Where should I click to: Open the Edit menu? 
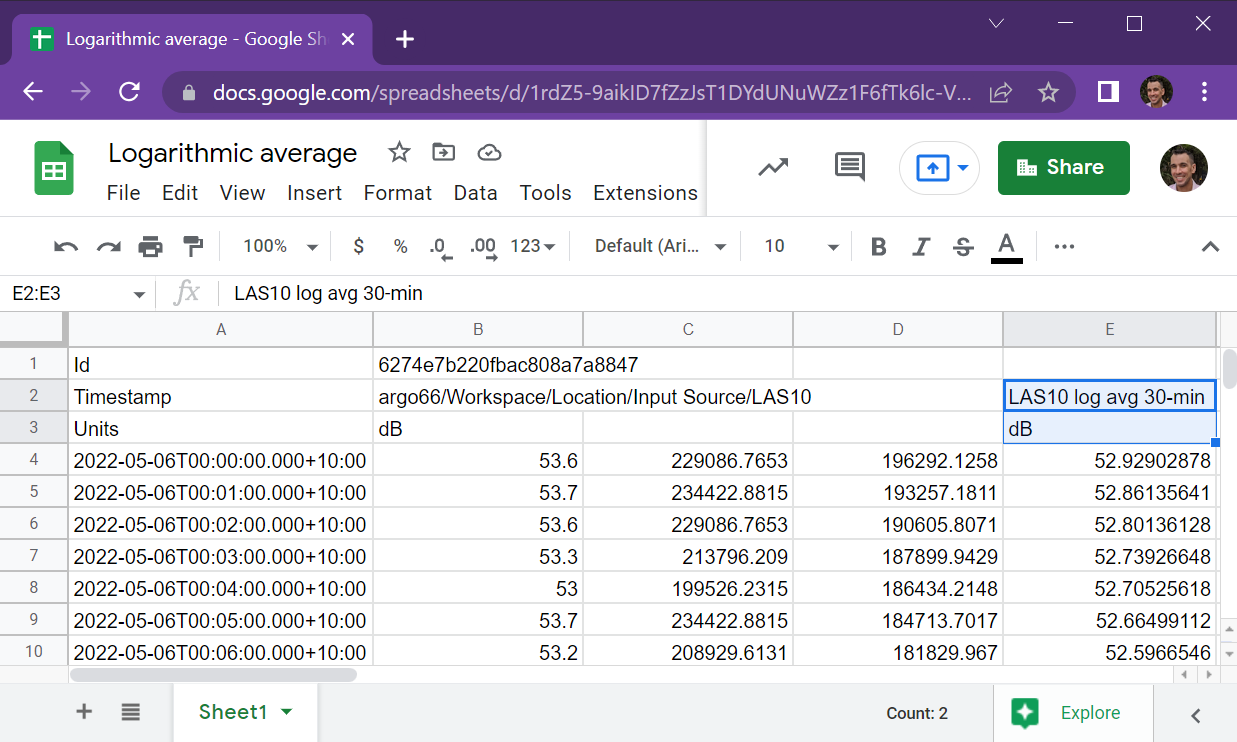180,193
